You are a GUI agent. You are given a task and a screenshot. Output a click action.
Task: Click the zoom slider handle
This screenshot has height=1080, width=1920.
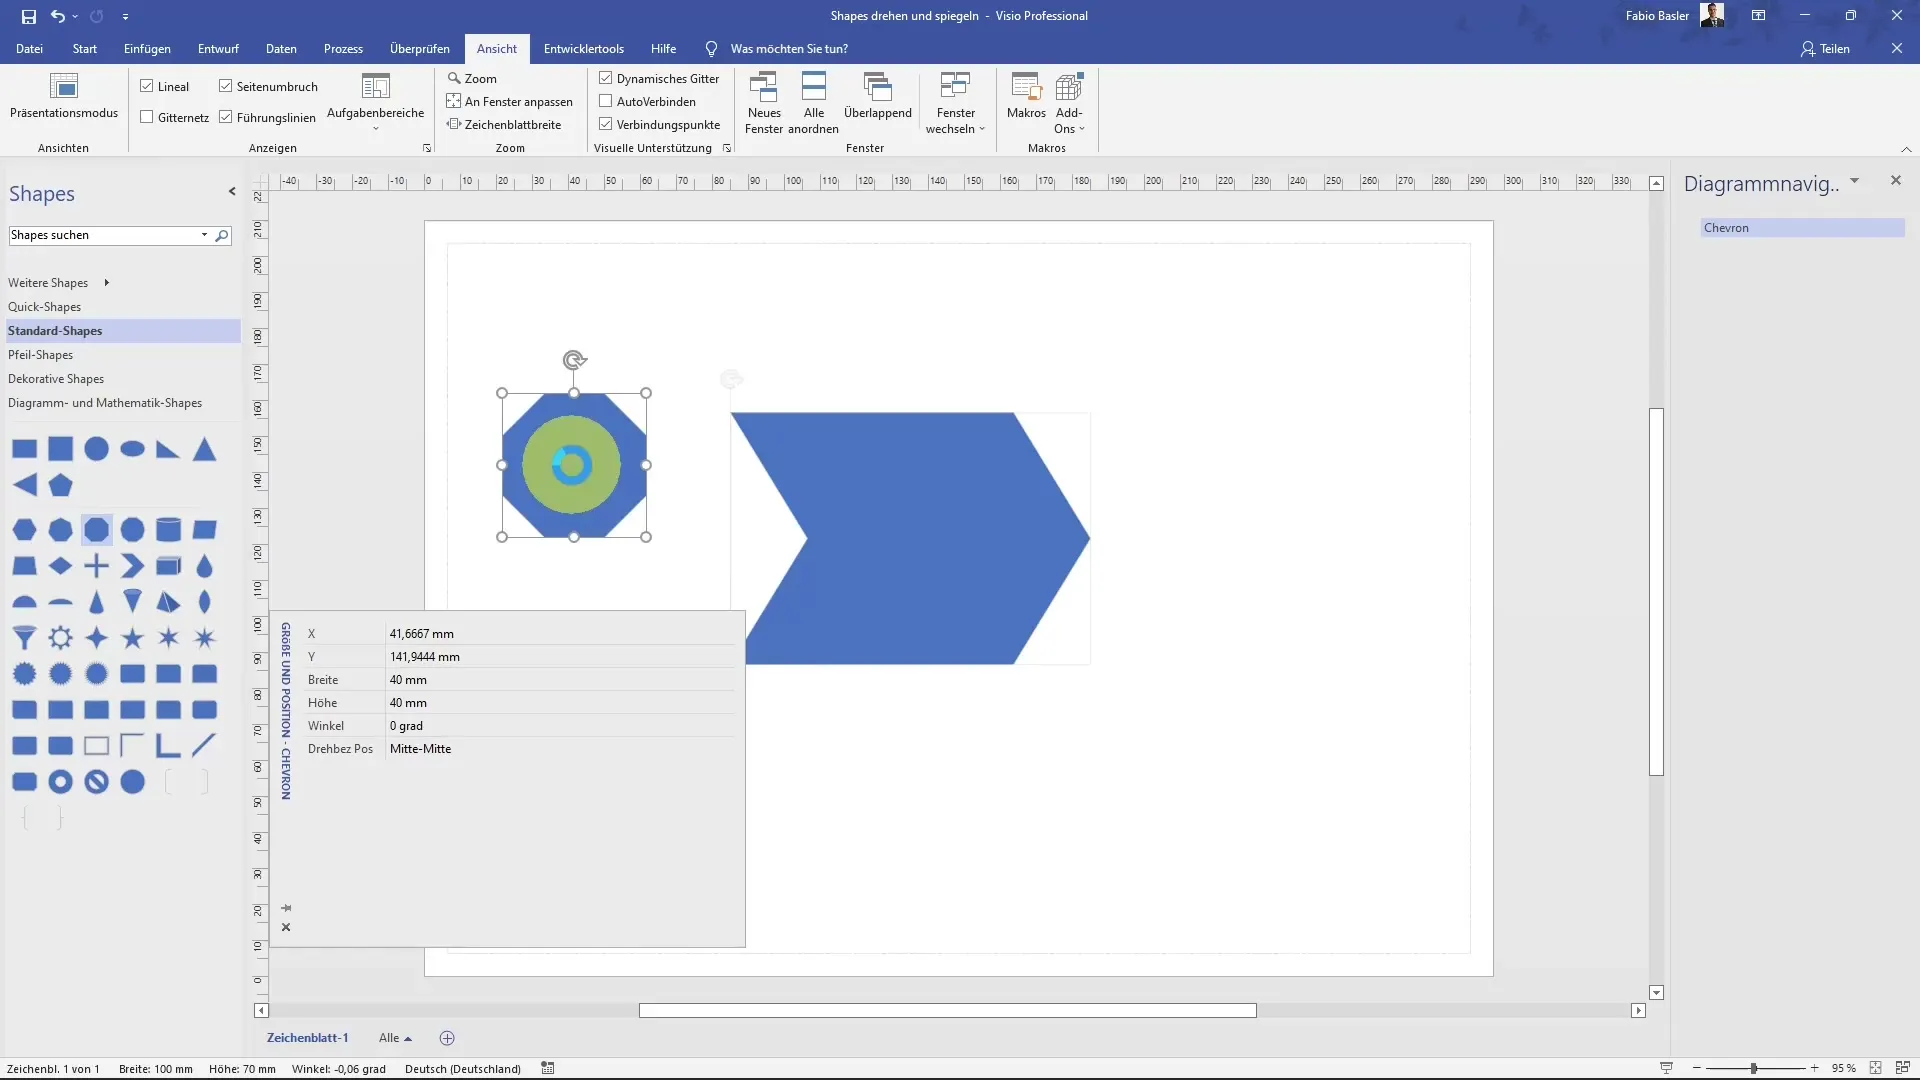1754,1068
